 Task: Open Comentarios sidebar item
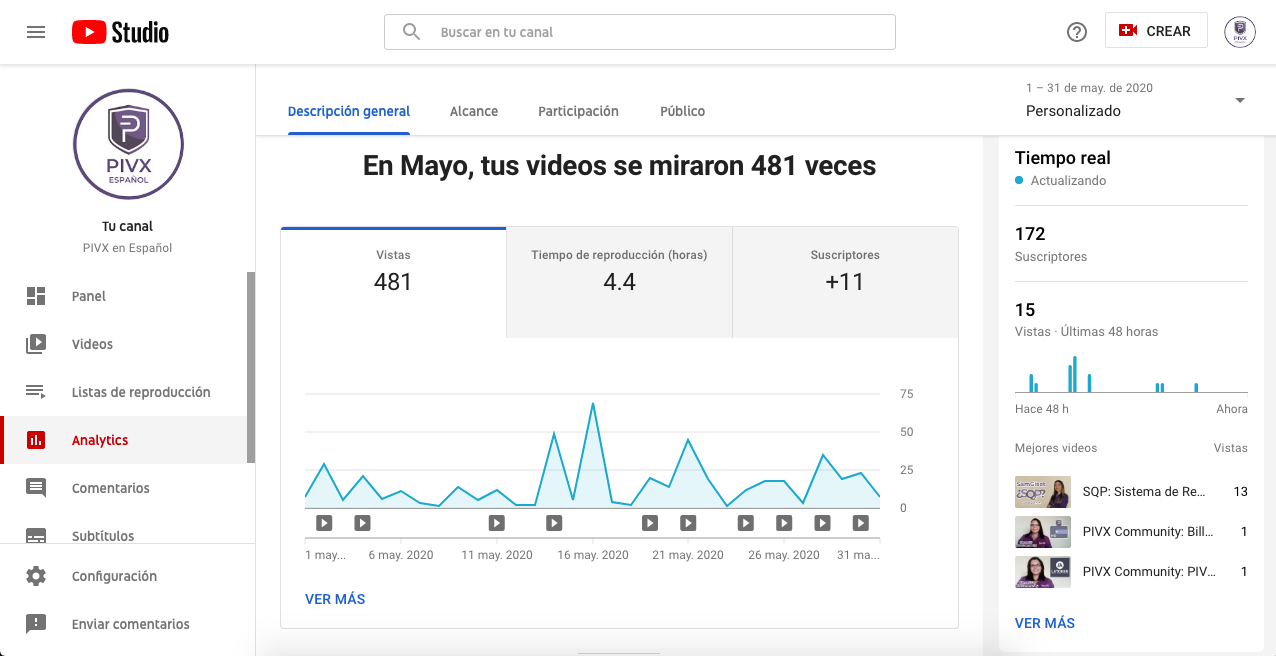(x=124, y=488)
